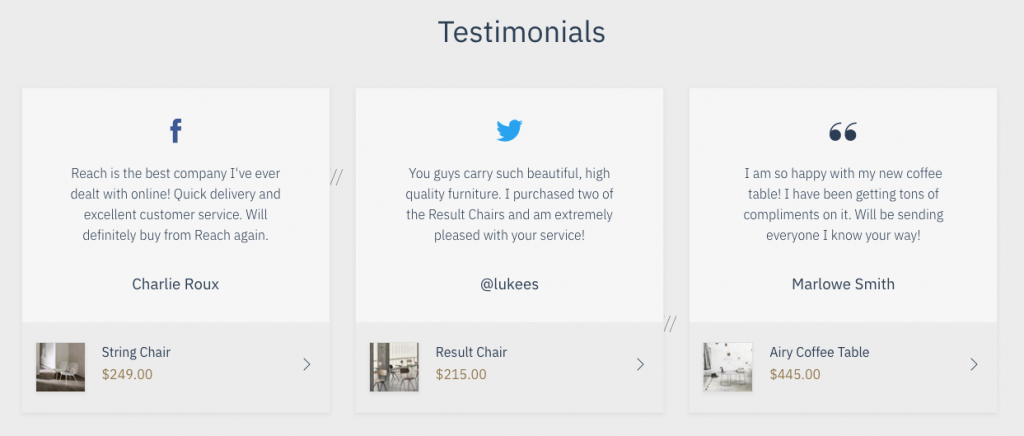Click the $445.00 price label
The width and height of the screenshot is (1024, 436).
795,375
